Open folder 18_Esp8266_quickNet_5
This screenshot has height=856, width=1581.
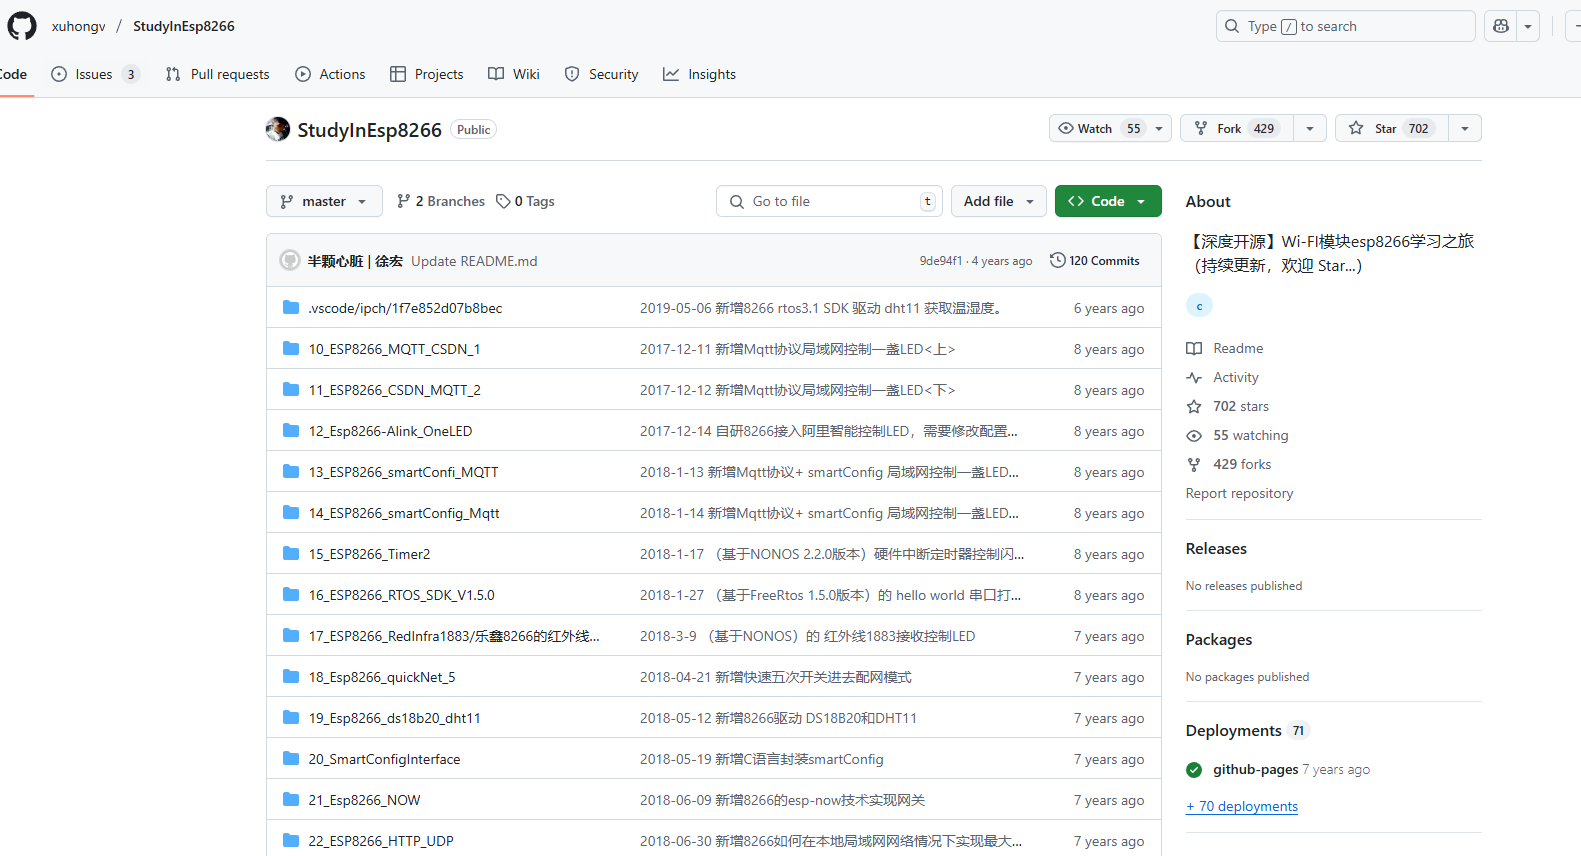coord(382,677)
